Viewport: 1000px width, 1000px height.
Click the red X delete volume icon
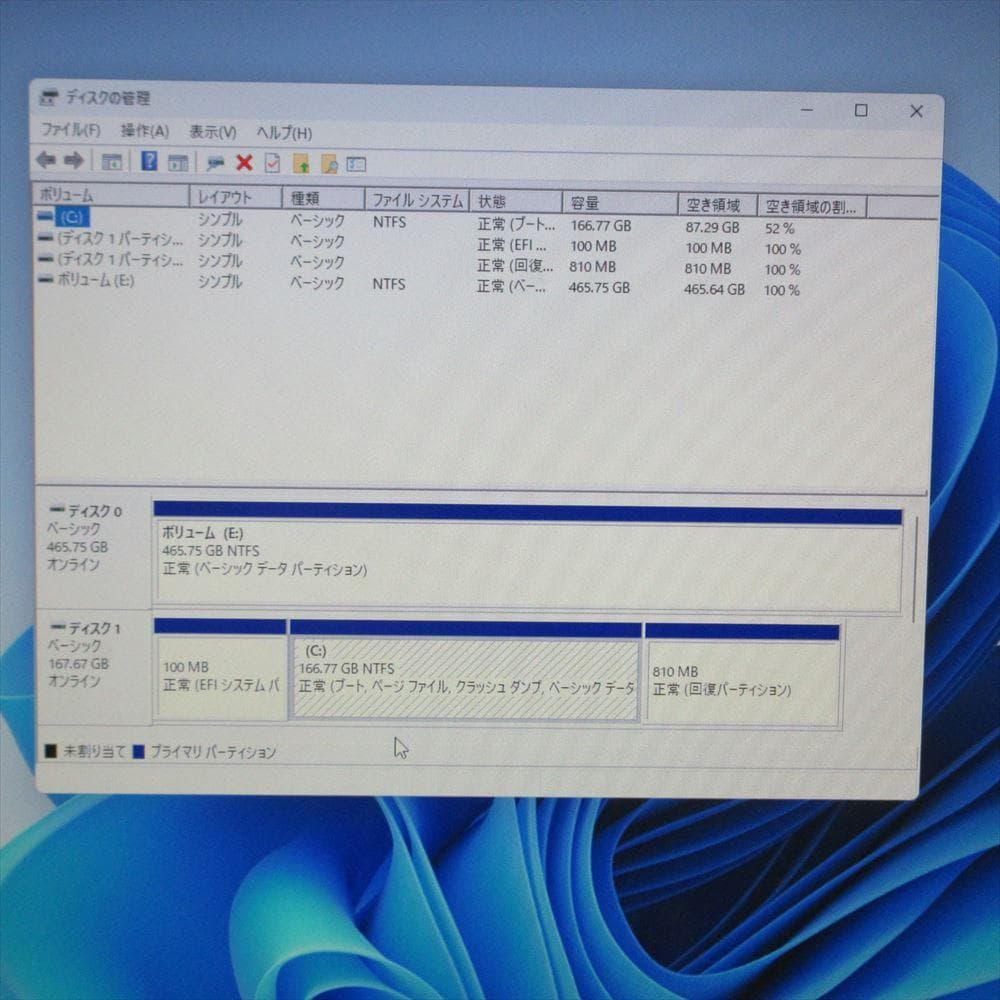(x=243, y=161)
